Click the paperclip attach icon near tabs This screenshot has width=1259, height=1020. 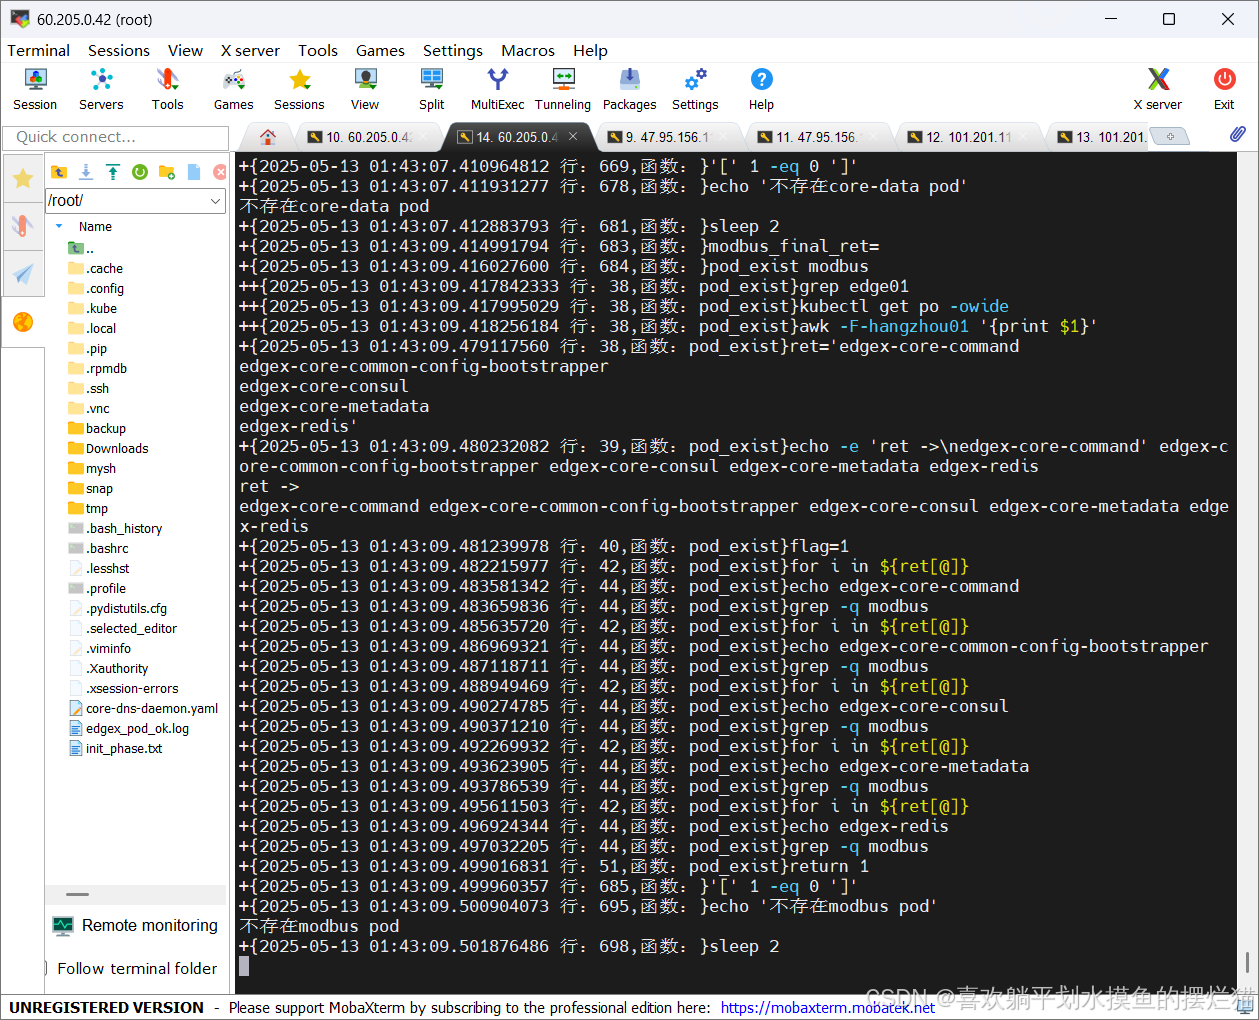pyautogui.click(x=1238, y=134)
